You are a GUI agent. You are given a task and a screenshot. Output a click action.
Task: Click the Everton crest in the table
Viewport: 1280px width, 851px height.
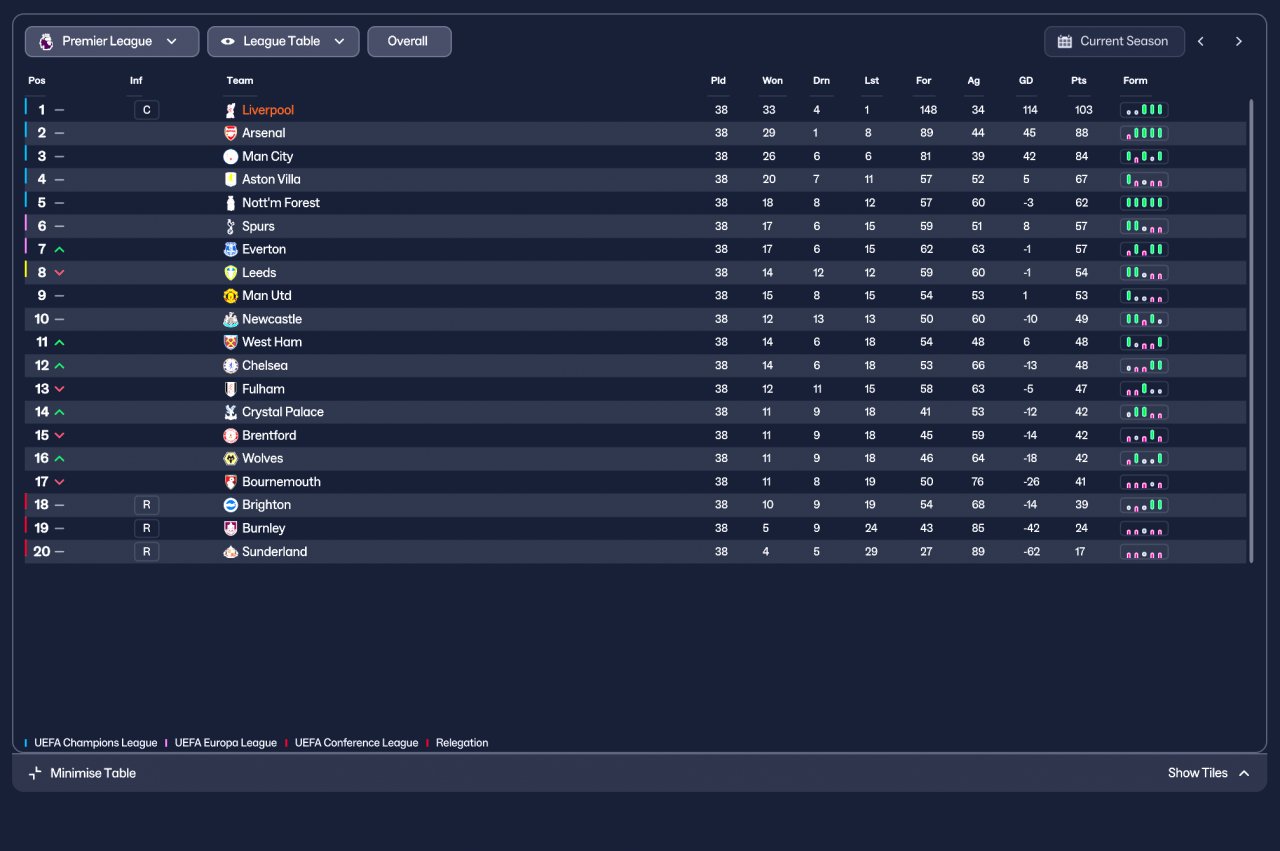tap(231, 249)
